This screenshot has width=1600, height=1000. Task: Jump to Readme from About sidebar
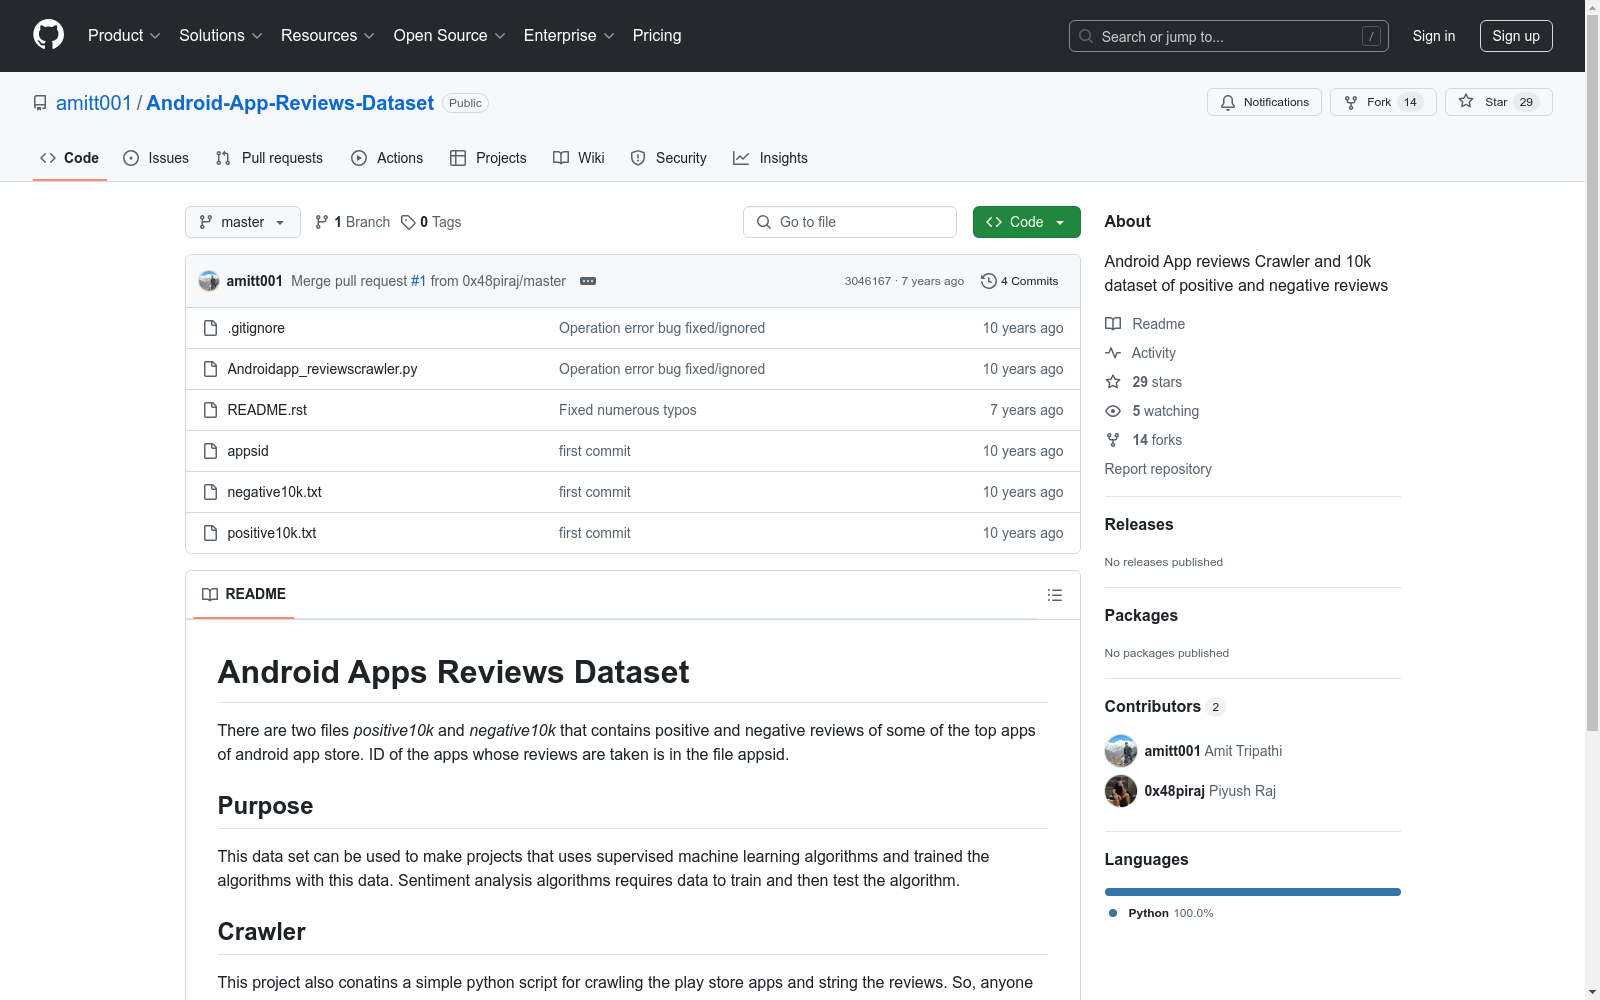1145,324
